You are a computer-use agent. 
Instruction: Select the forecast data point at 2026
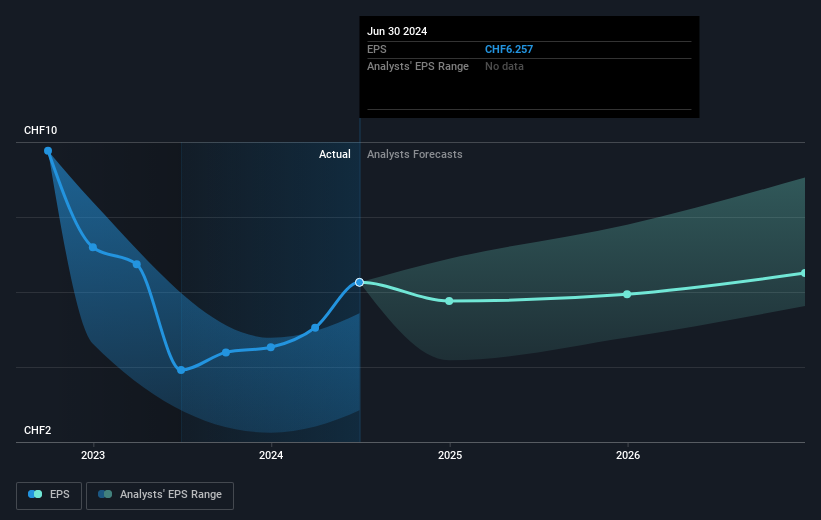pos(627,294)
